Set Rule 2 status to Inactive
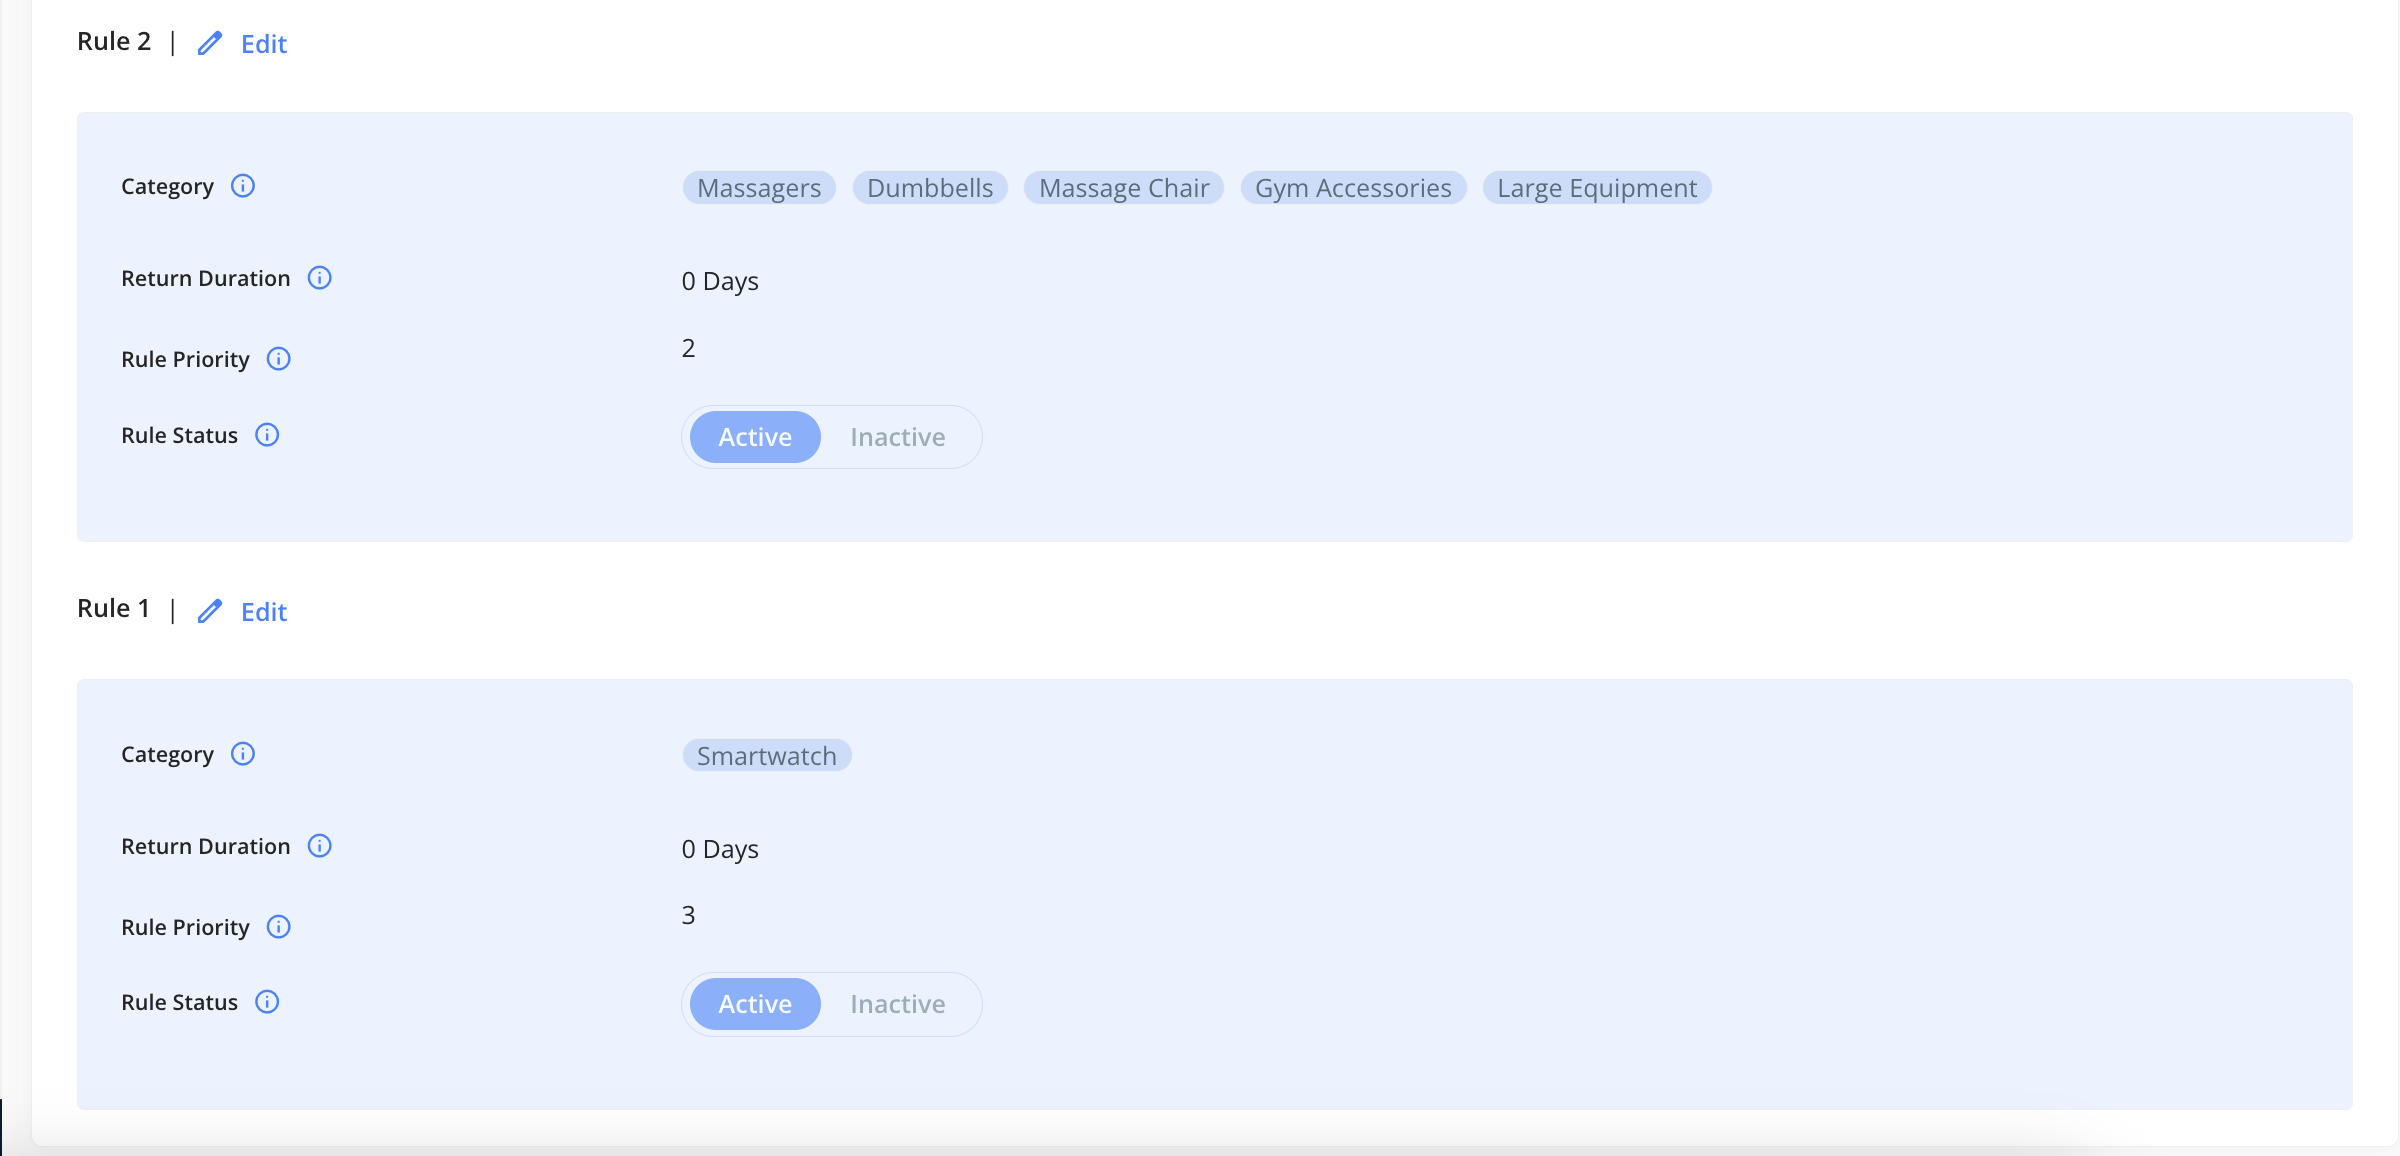2400x1156 pixels. coord(898,437)
